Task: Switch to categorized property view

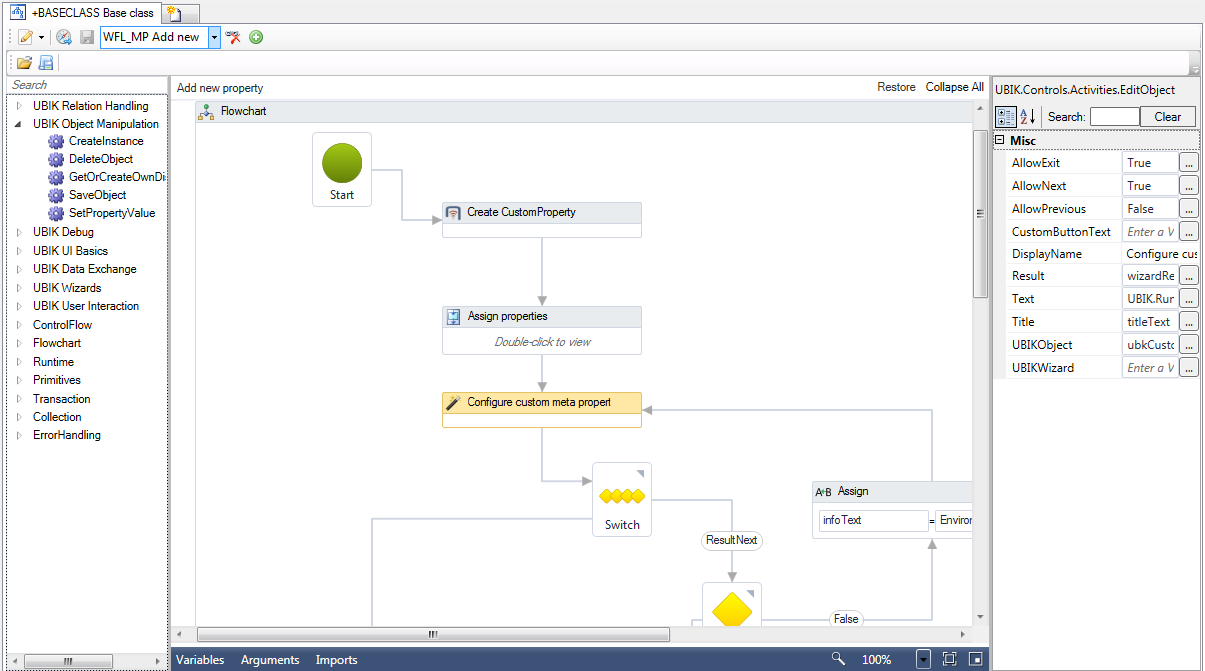Action: [x=1007, y=116]
